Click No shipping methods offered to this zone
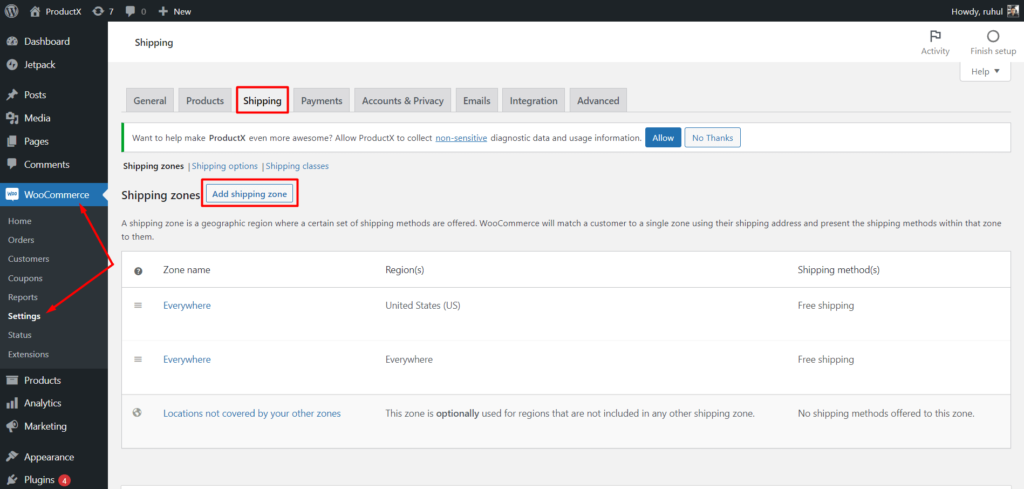The width and height of the screenshot is (1024, 489). pos(886,413)
